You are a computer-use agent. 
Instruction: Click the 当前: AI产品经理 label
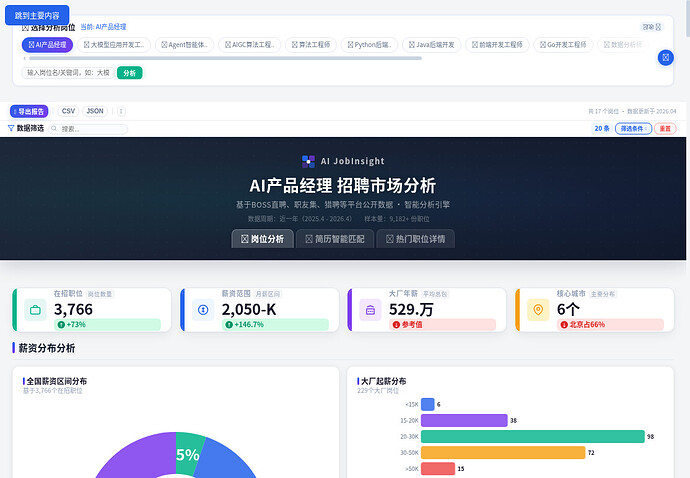point(103,27)
